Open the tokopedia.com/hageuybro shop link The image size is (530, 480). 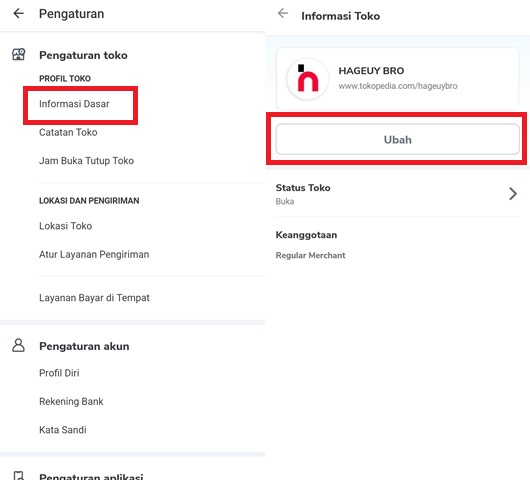pyautogui.click(x=398, y=86)
